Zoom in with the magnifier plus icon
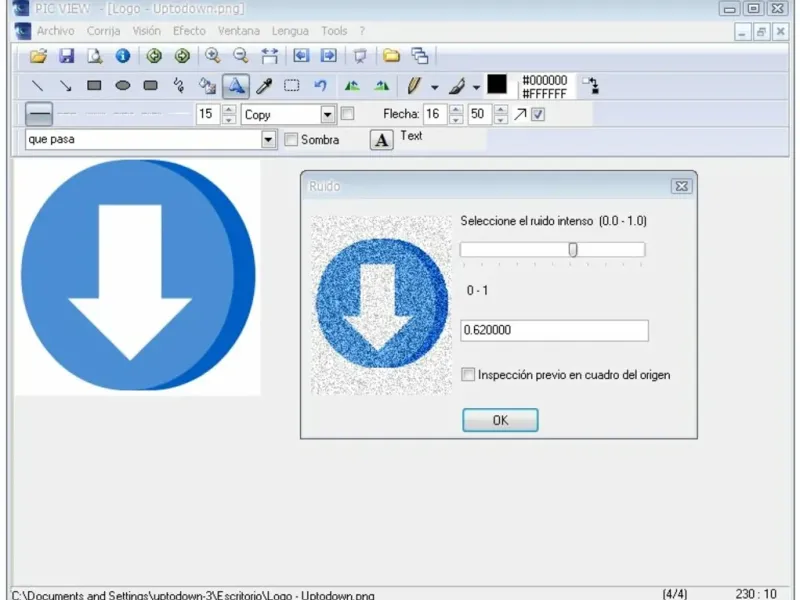Image resolution: width=800 pixels, height=600 pixels. tap(212, 56)
